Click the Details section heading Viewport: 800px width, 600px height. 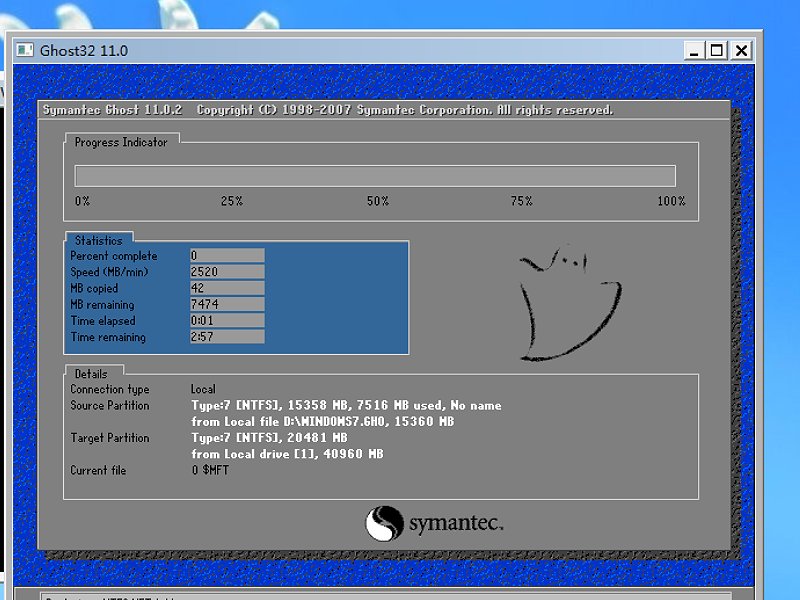[x=92, y=372]
